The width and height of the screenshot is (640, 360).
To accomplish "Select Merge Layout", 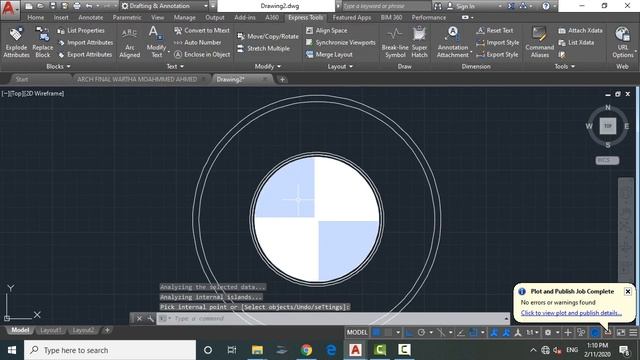I will pyautogui.click(x=329, y=54).
